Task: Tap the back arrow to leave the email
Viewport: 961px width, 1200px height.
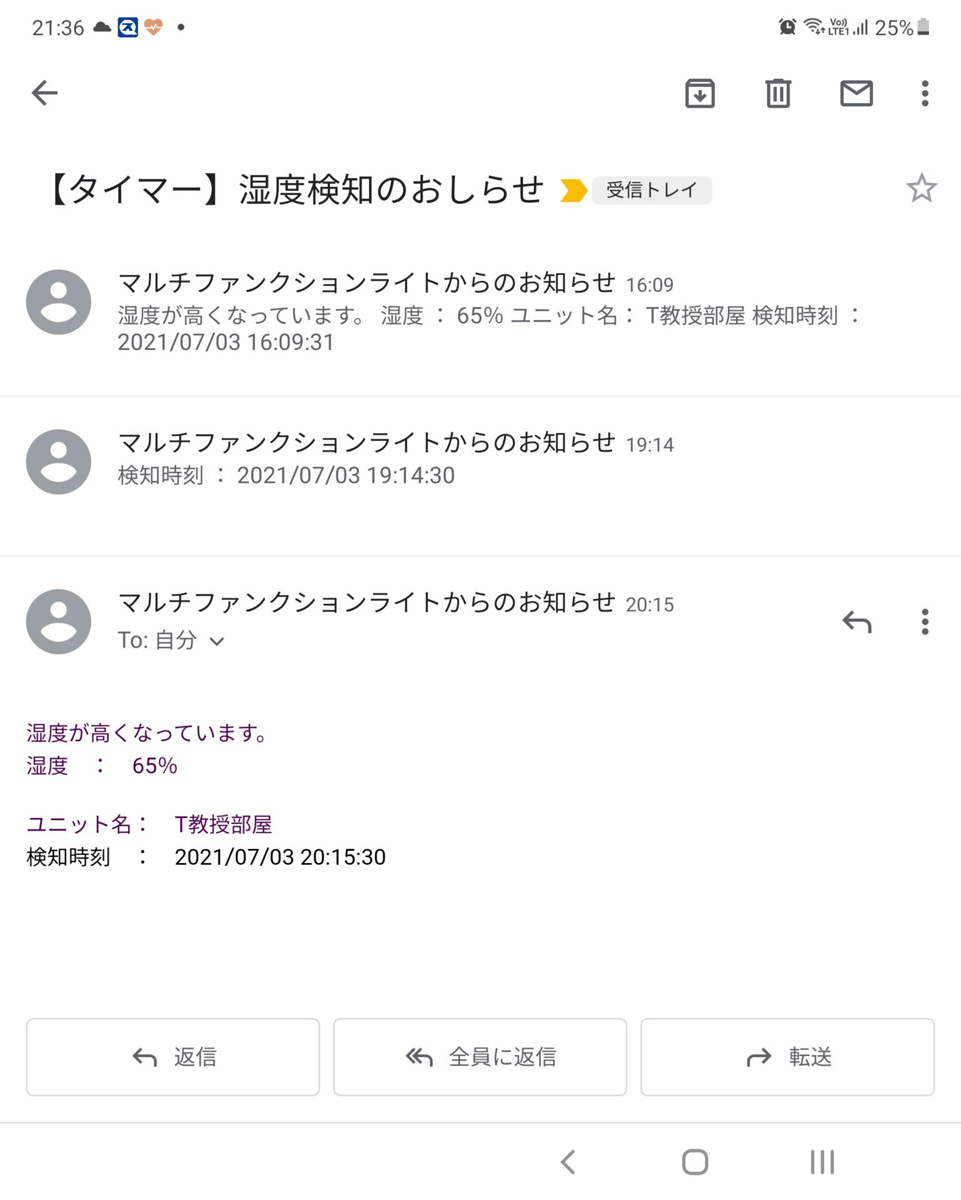Action: pyautogui.click(x=45, y=93)
